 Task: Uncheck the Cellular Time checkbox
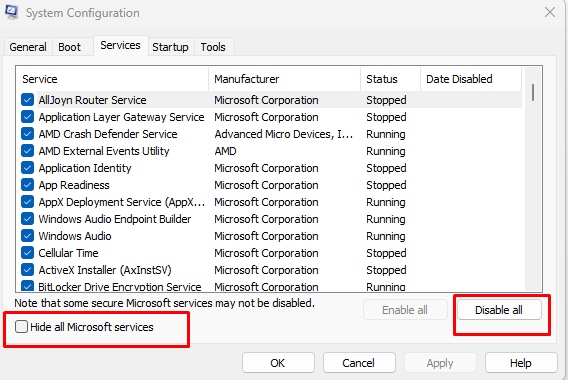tap(28, 252)
